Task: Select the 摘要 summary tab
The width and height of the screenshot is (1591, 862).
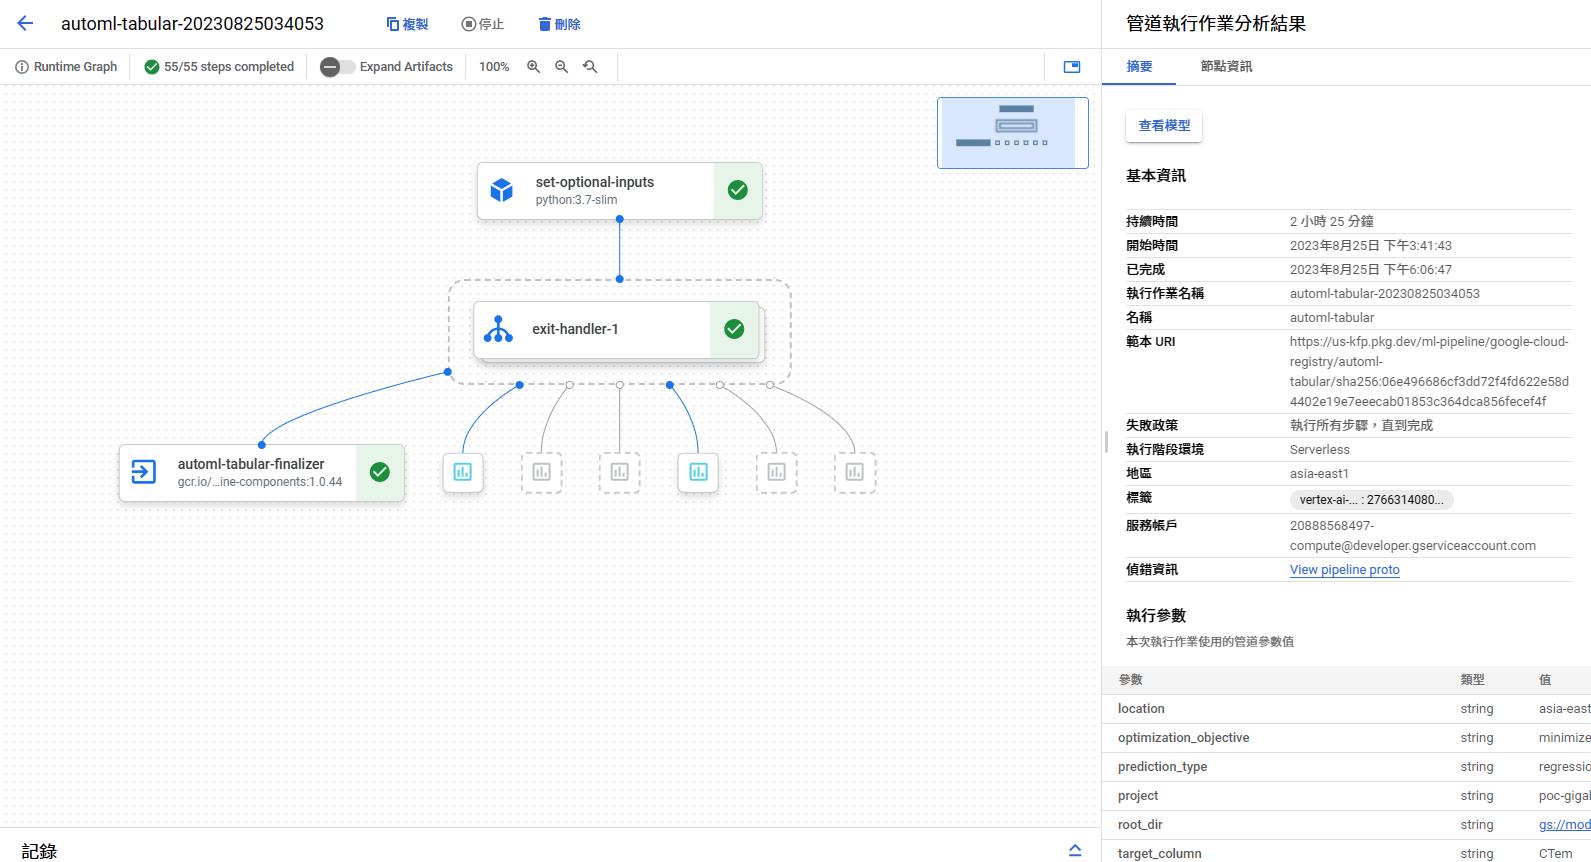Action: 1139,66
